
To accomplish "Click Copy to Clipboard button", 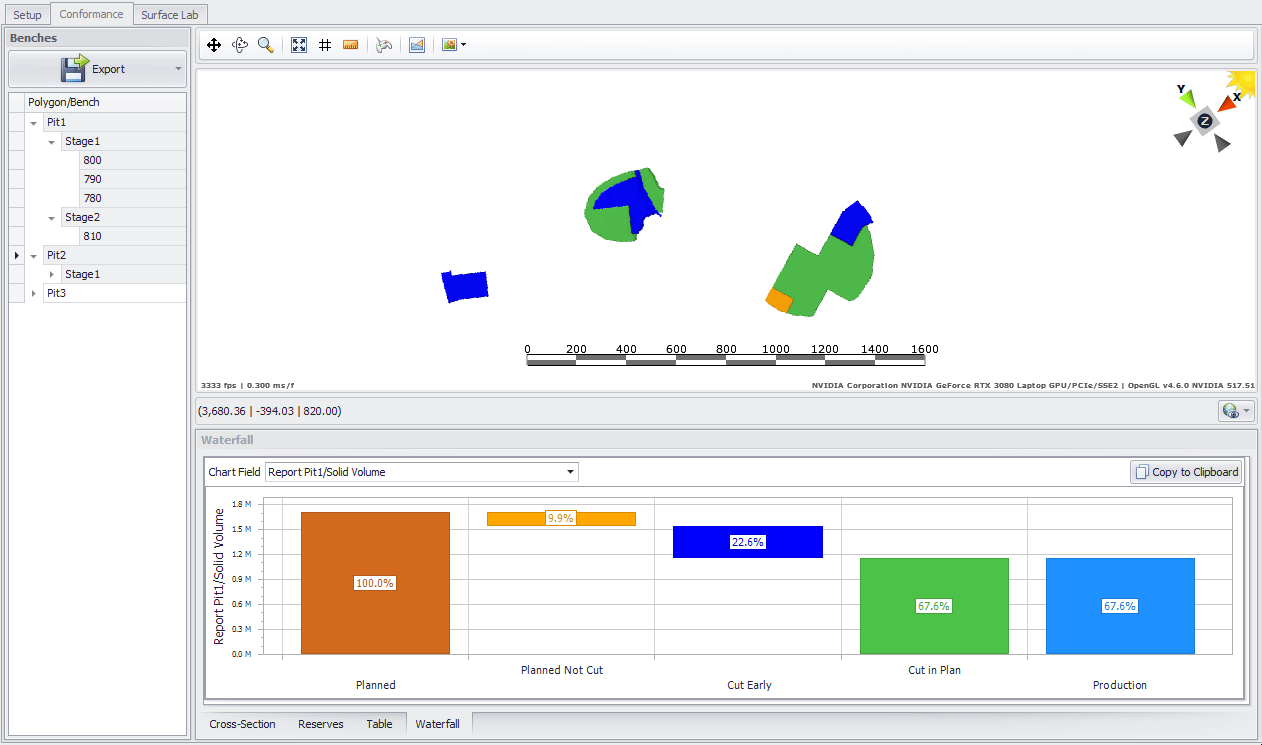I will coord(1187,472).
